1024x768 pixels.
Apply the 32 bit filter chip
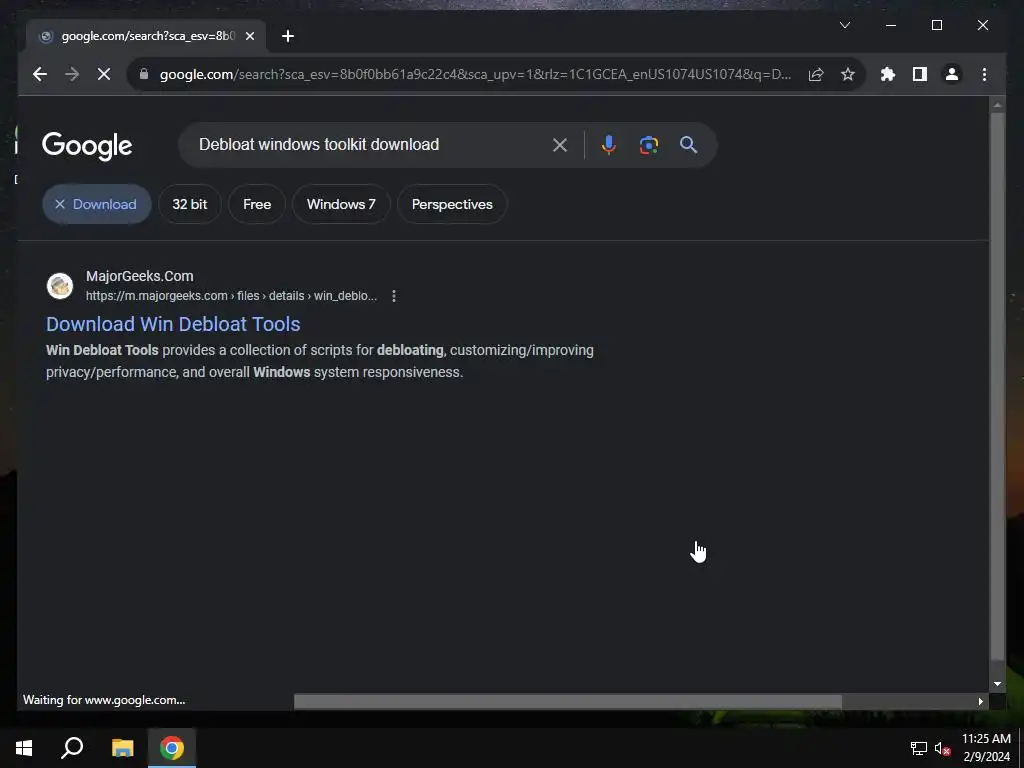(x=189, y=204)
